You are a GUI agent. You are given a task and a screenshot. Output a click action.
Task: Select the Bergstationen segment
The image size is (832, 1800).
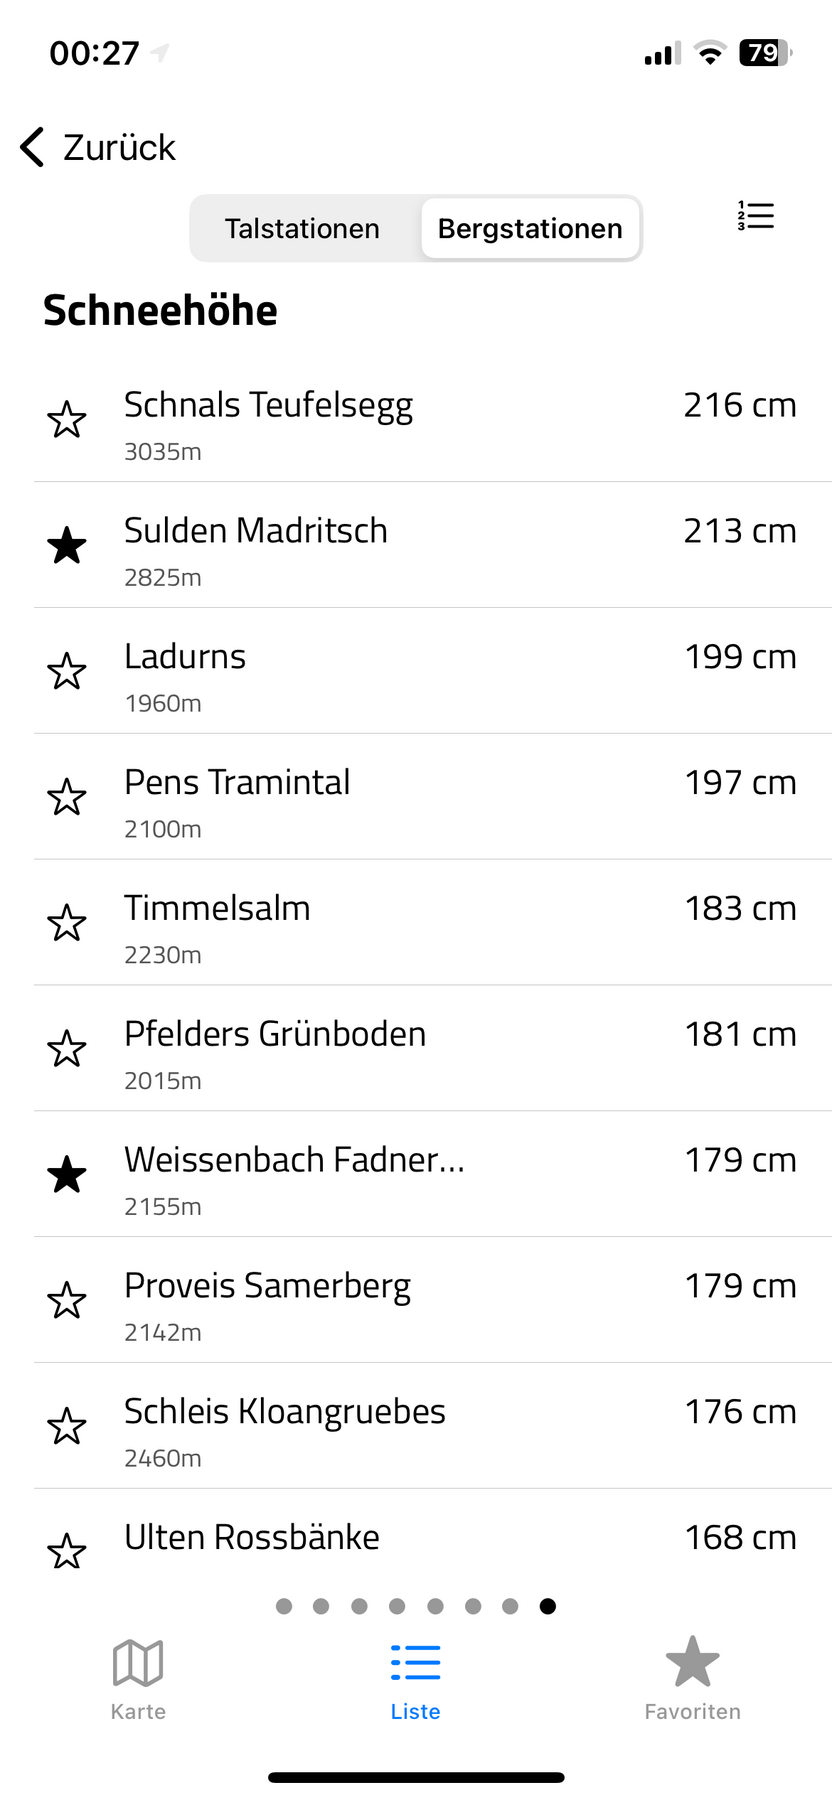[530, 229]
